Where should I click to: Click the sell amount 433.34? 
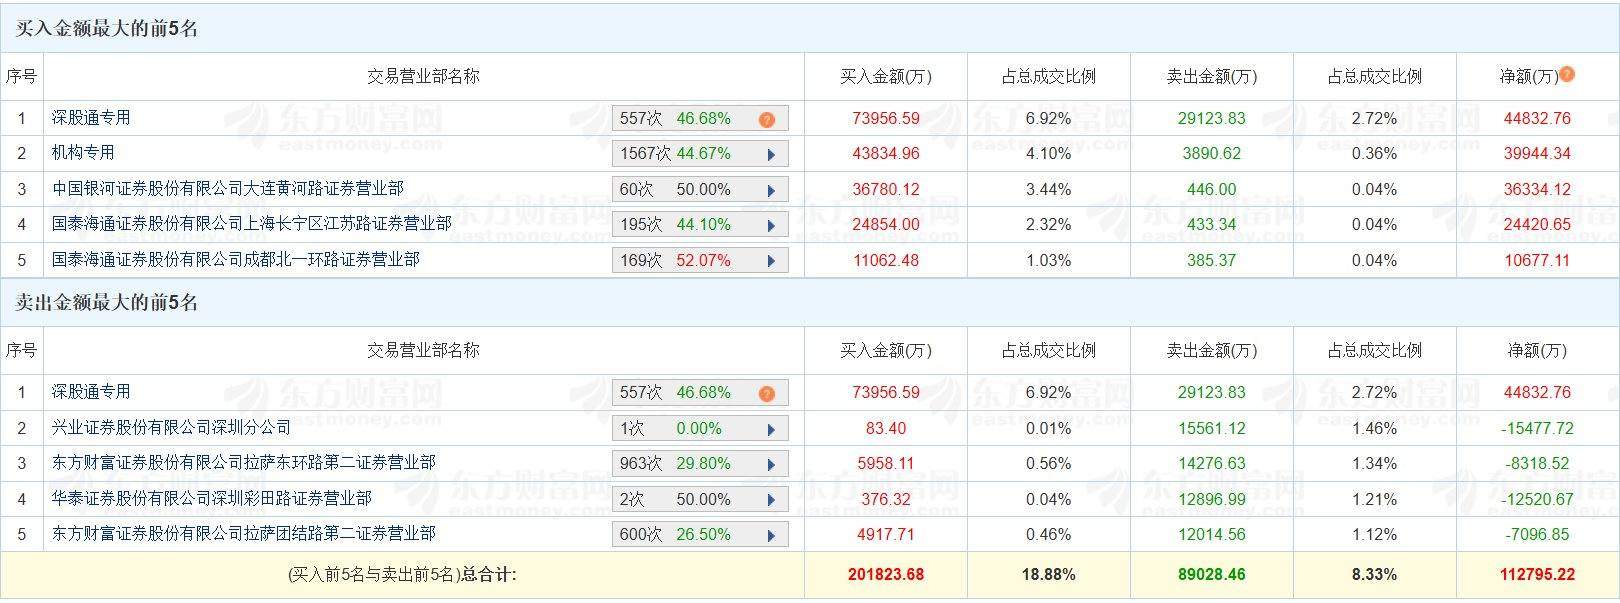(1212, 225)
